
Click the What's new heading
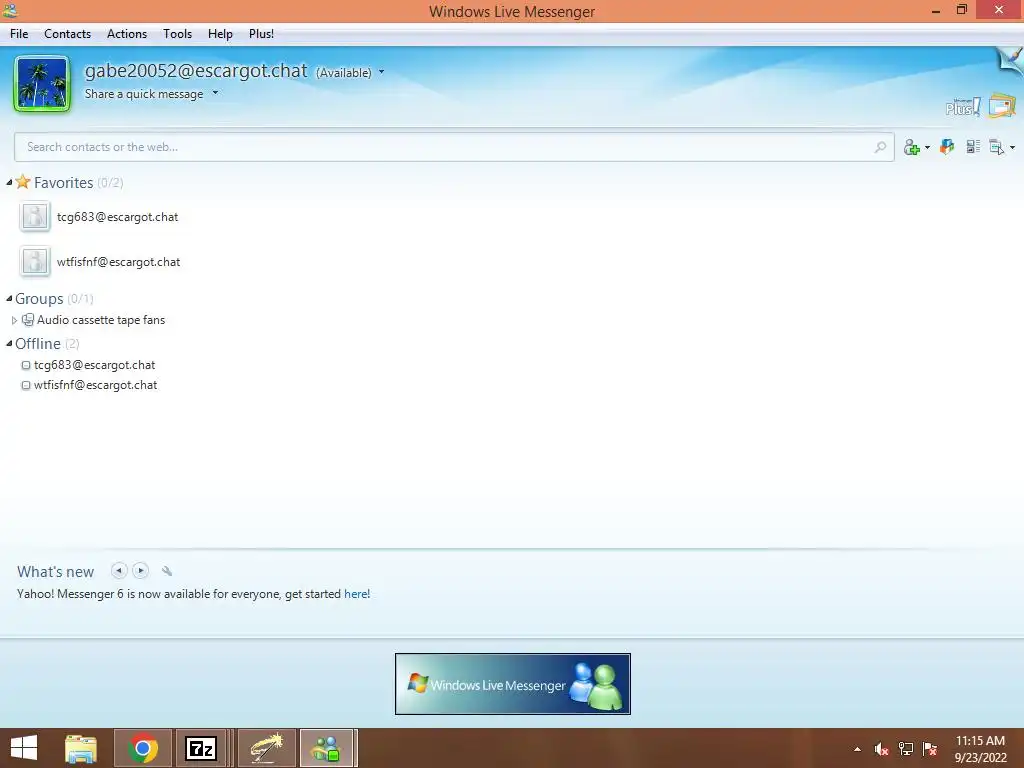pos(56,572)
